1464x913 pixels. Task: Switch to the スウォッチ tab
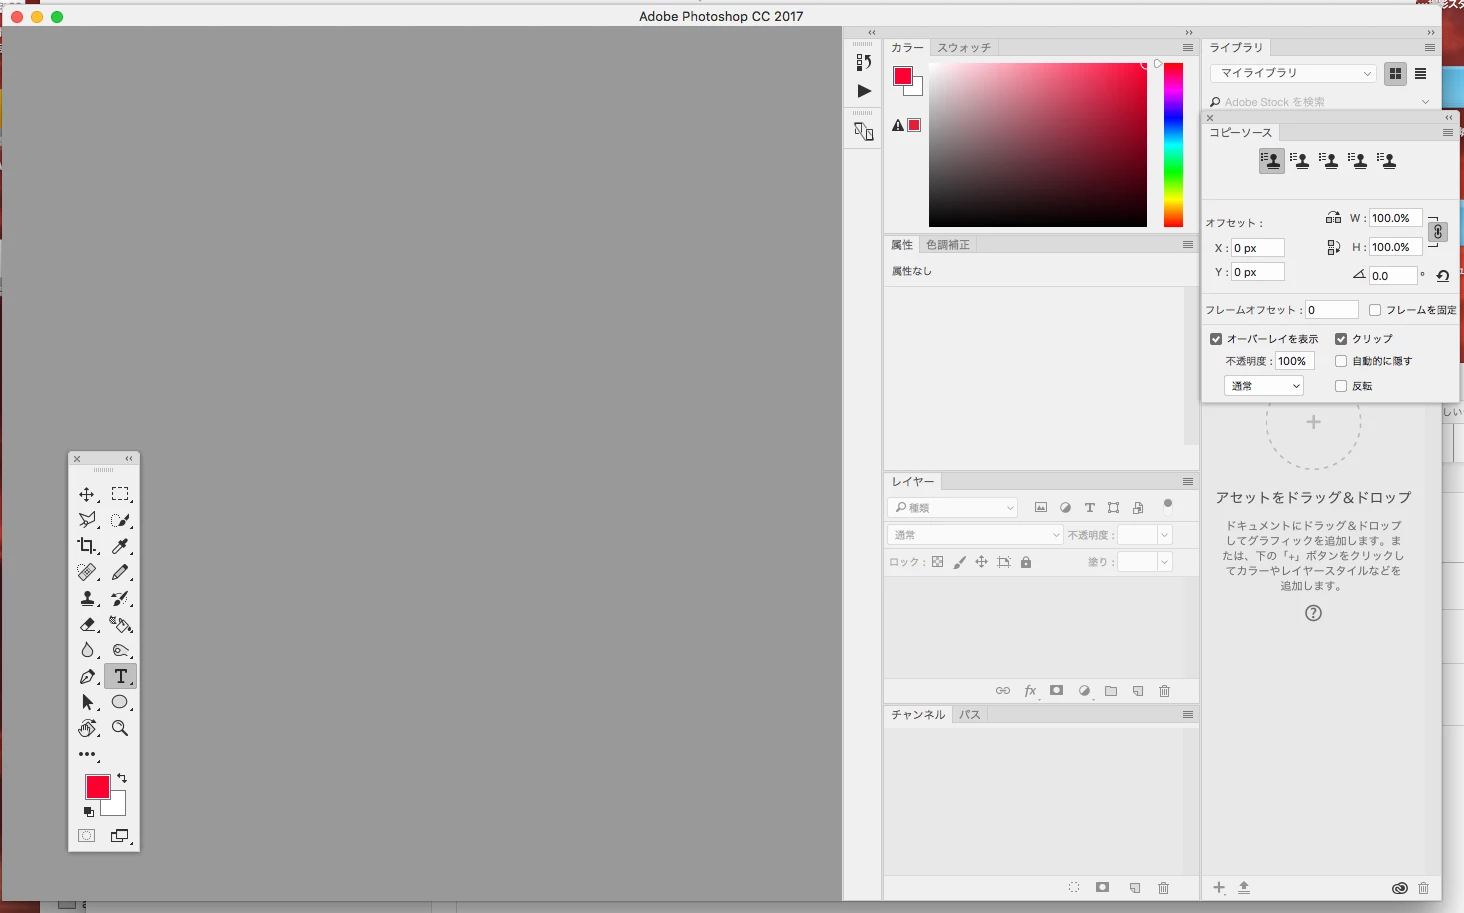coord(964,48)
